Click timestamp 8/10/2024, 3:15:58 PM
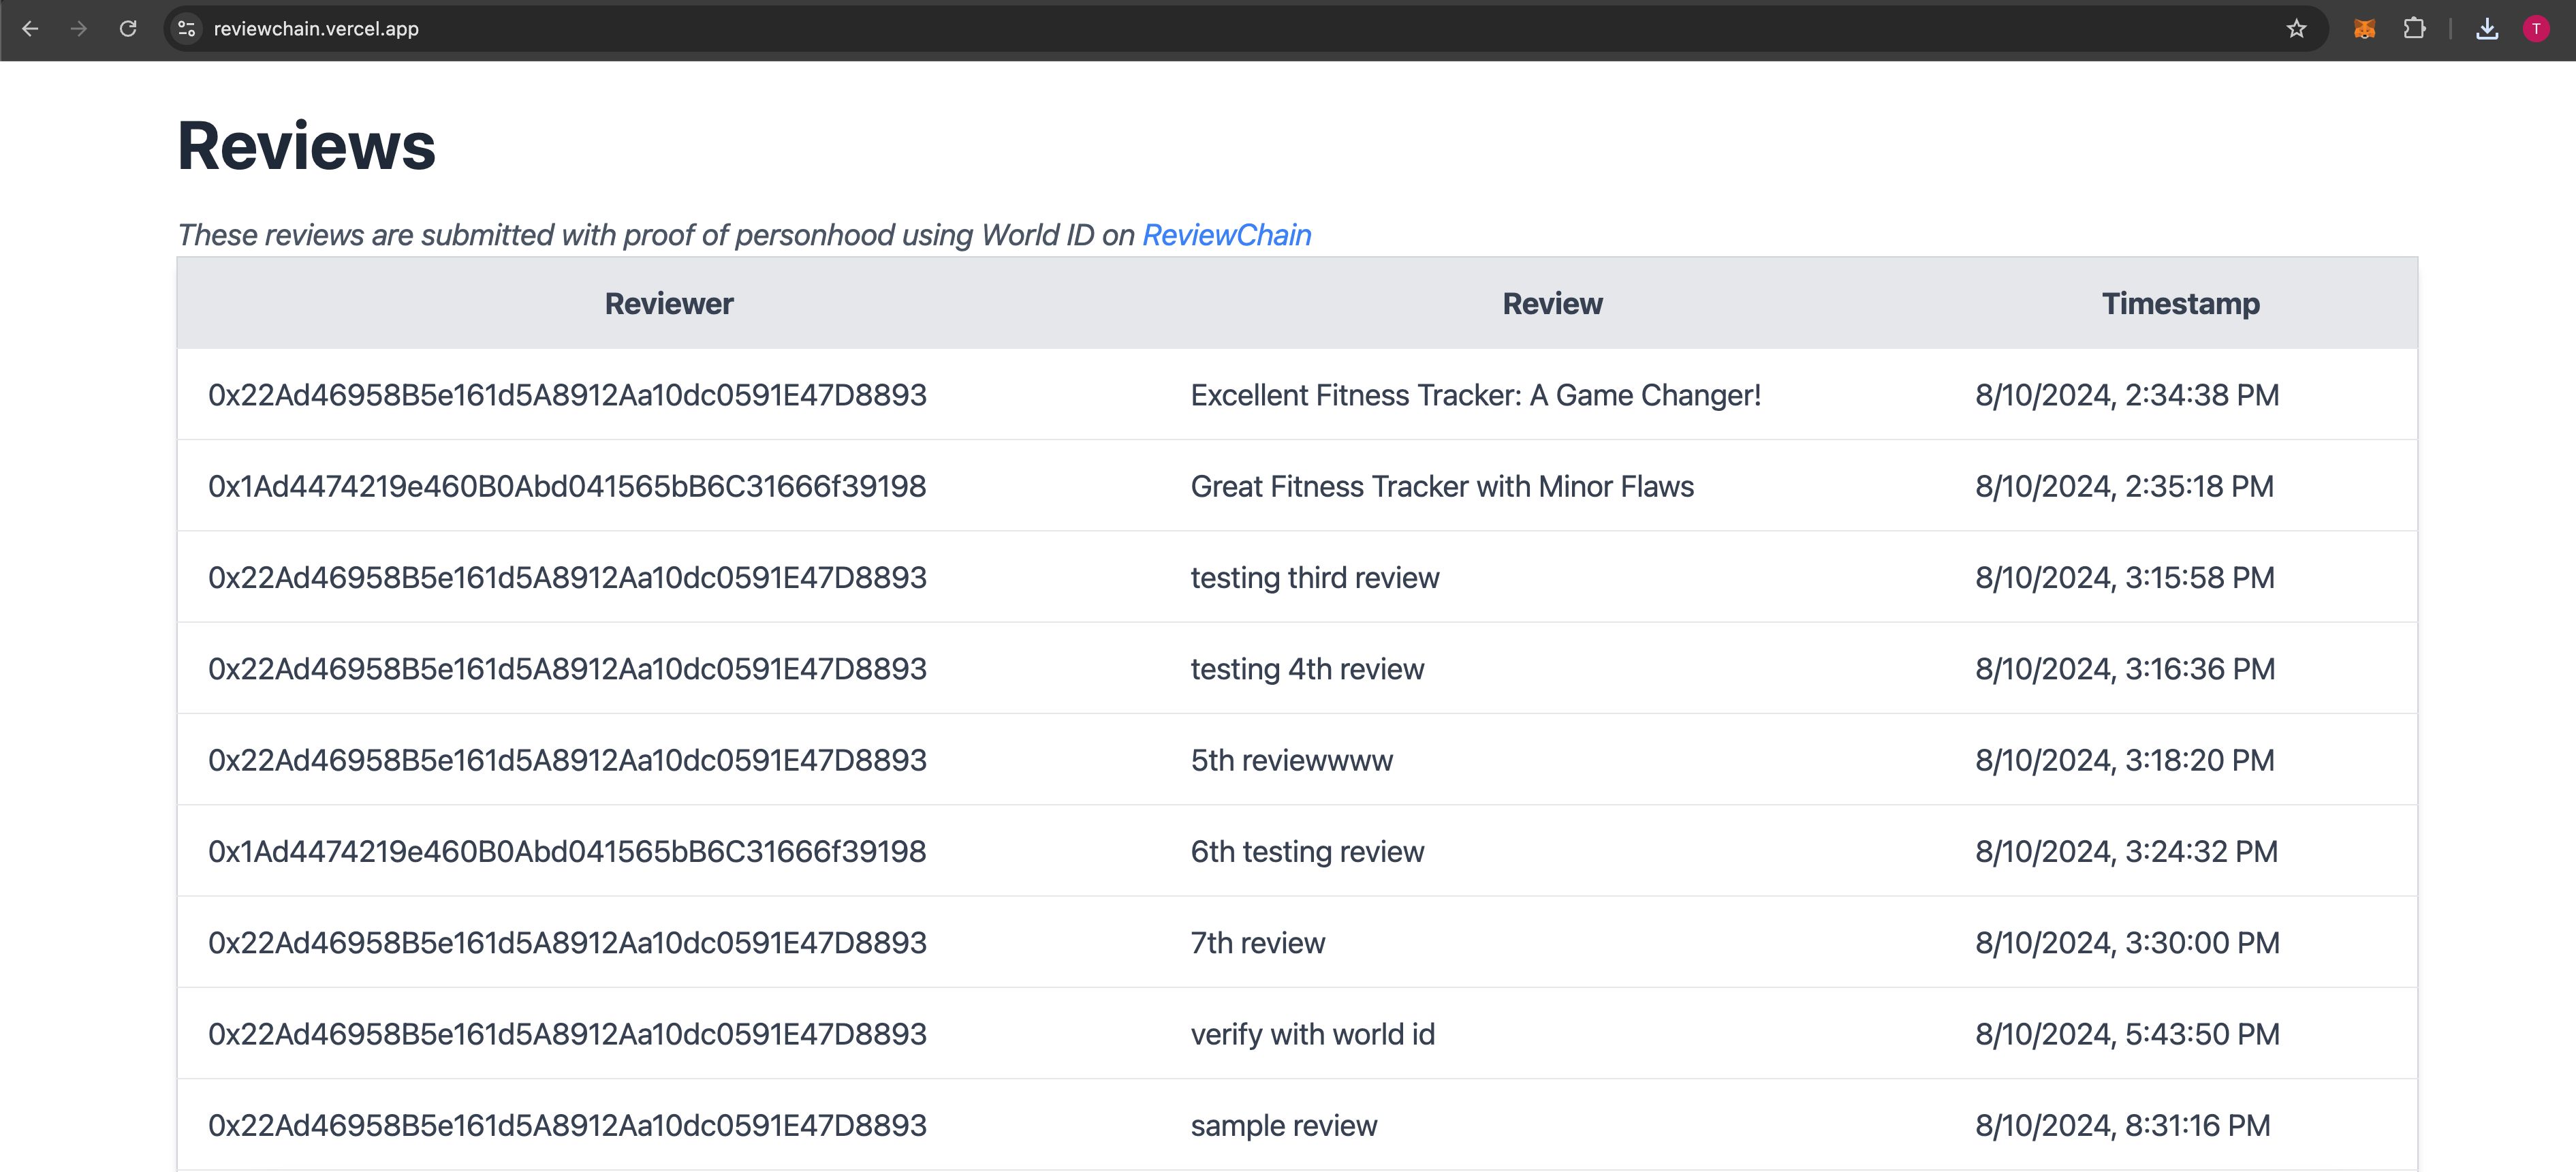 coord(2124,578)
